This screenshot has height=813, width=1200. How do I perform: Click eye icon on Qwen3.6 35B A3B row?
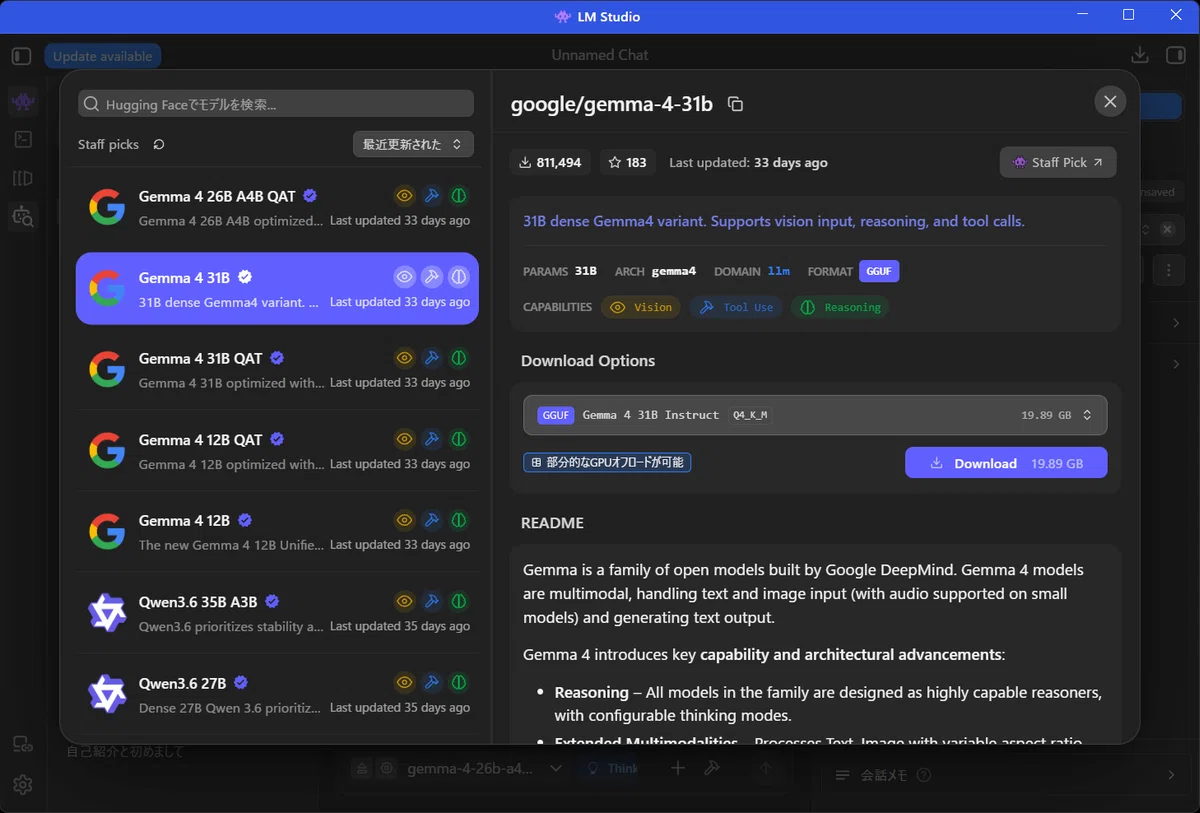(405, 601)
